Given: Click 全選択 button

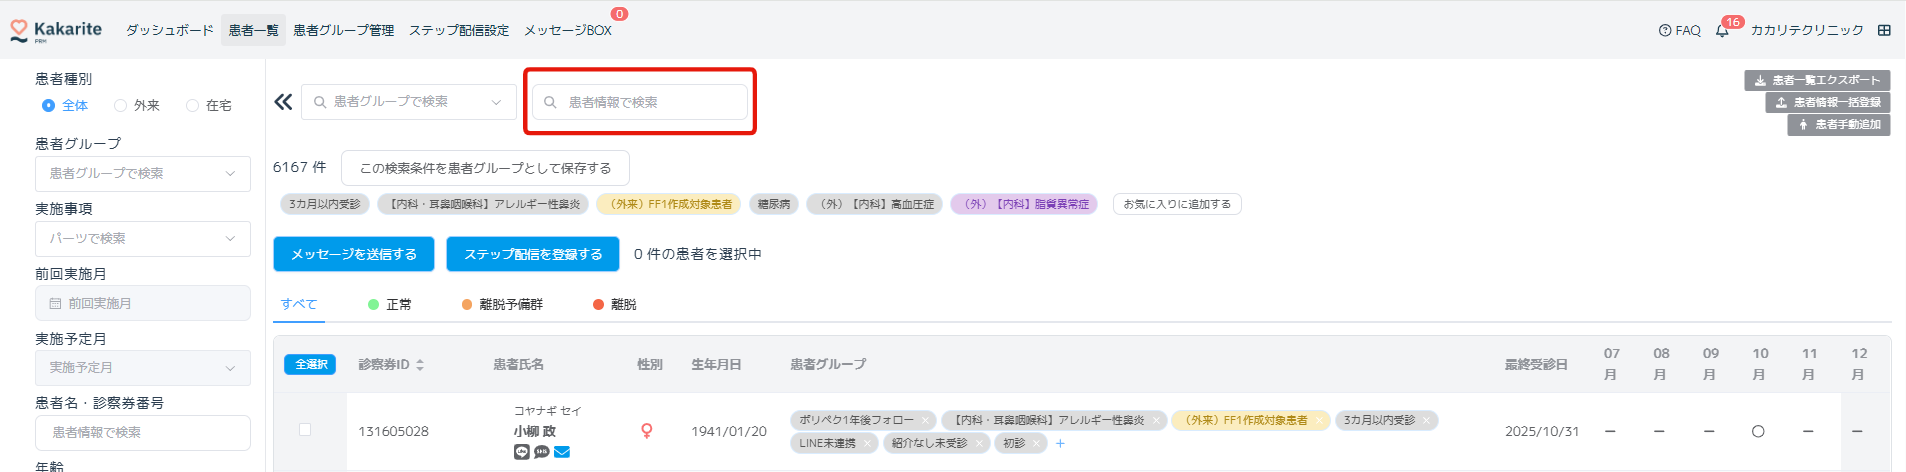Looking at the screenshot, I should [310, 365].
